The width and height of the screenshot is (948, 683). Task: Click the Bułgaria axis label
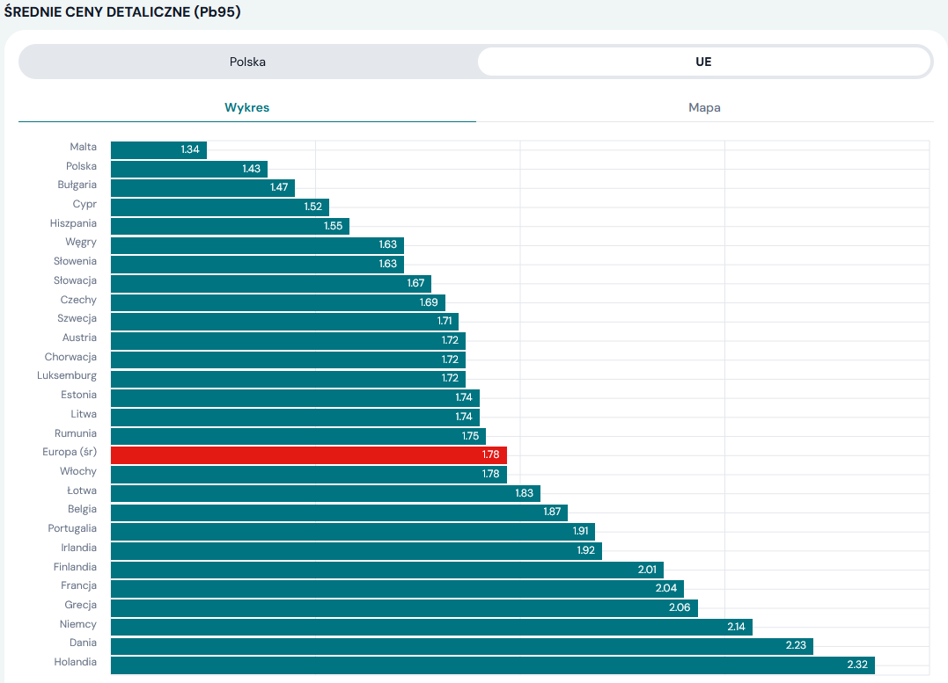point(77,185)
